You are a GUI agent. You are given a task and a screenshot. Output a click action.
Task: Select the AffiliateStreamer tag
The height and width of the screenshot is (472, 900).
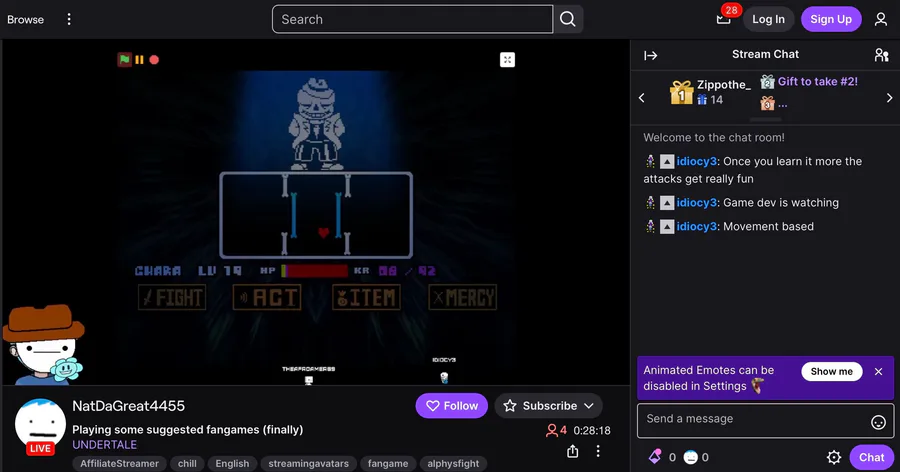pos(119,463)
